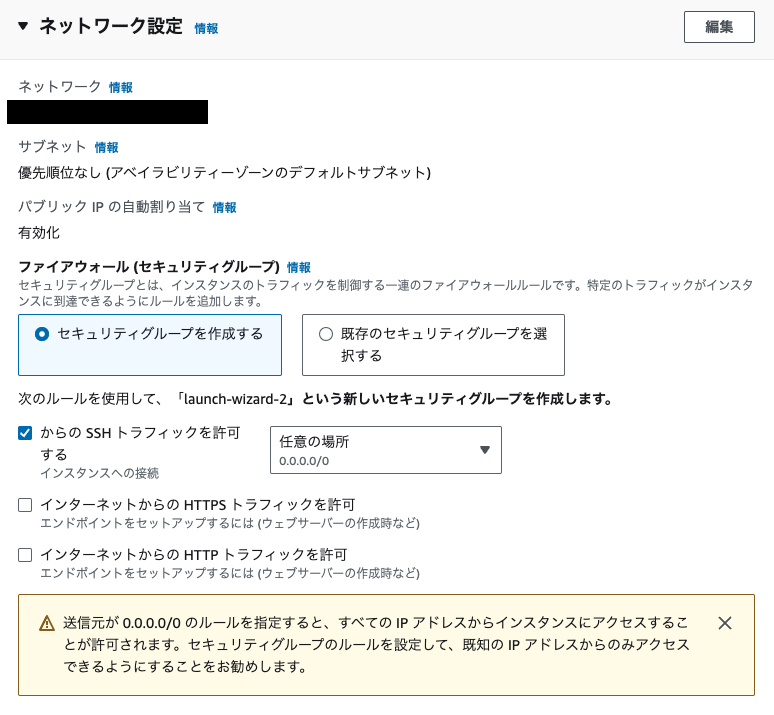
Task: Click the ネットワーク設定 section title
Action: point(110,27)
